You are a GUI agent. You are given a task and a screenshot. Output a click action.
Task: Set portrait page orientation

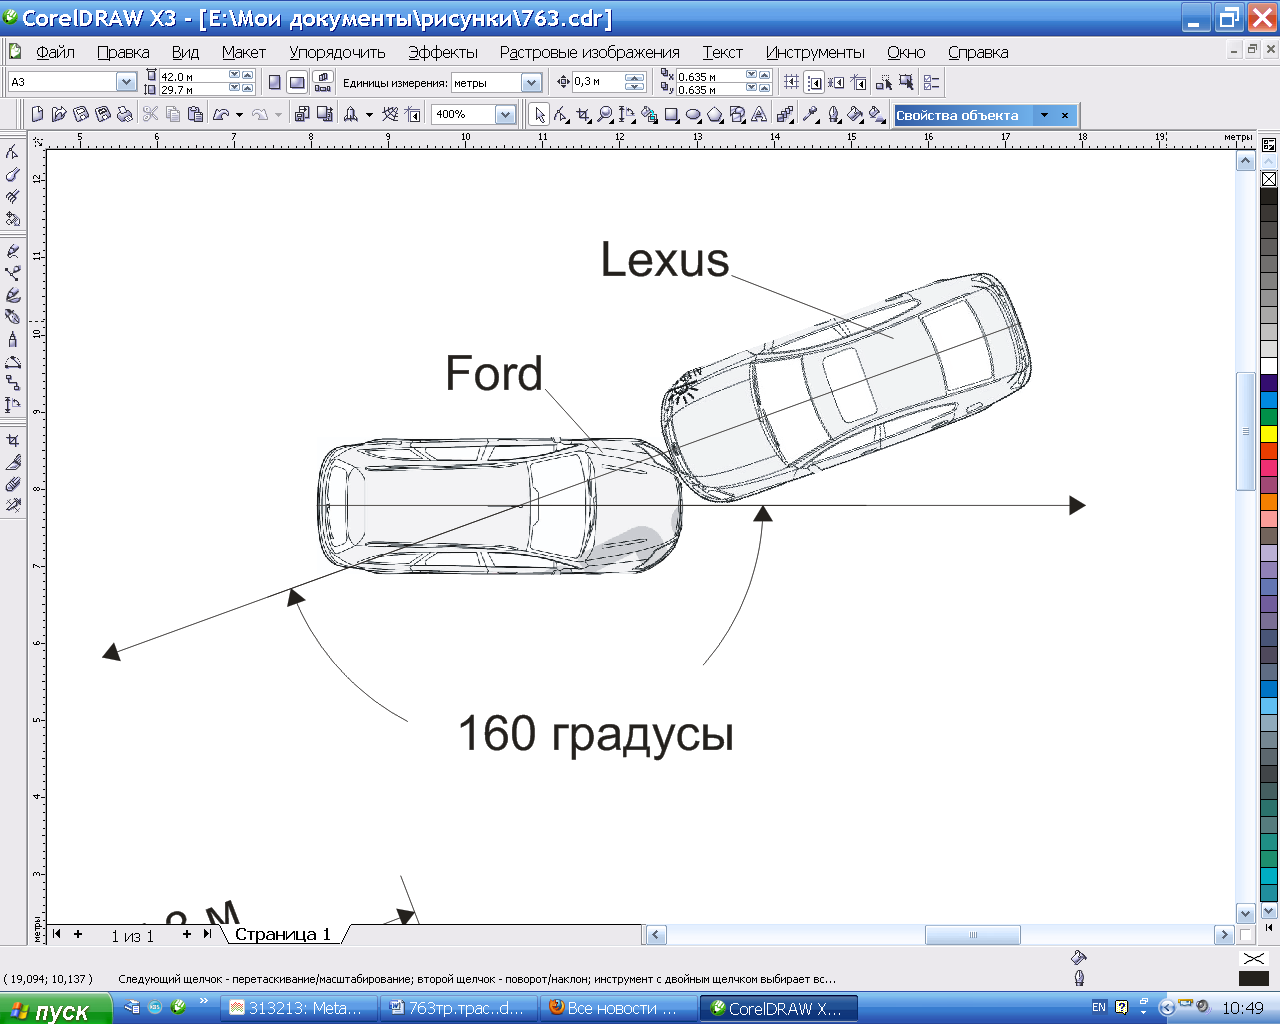274,83
